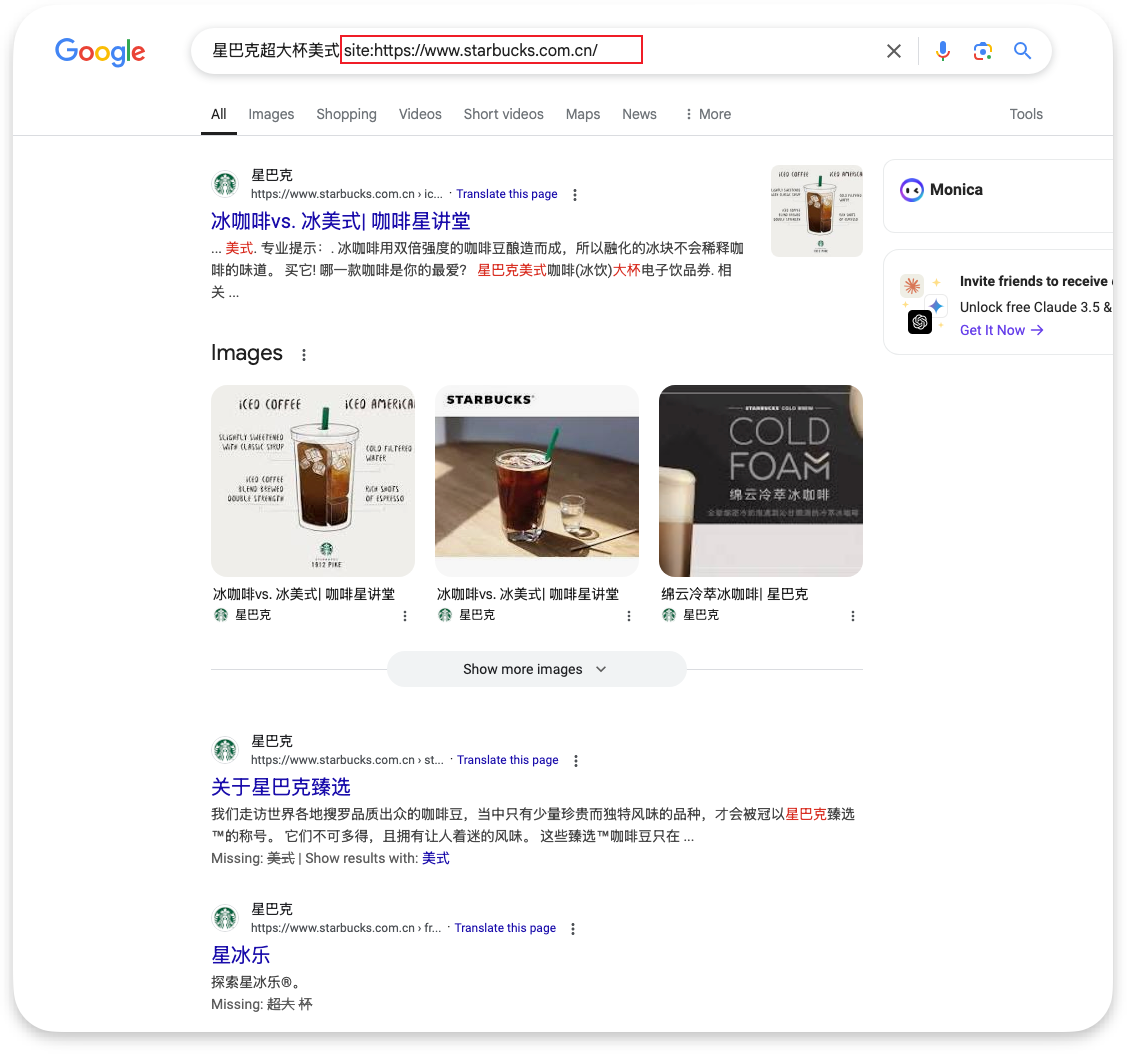Click Translate this page for 星冰乐 result

click(x=505, y=928)
